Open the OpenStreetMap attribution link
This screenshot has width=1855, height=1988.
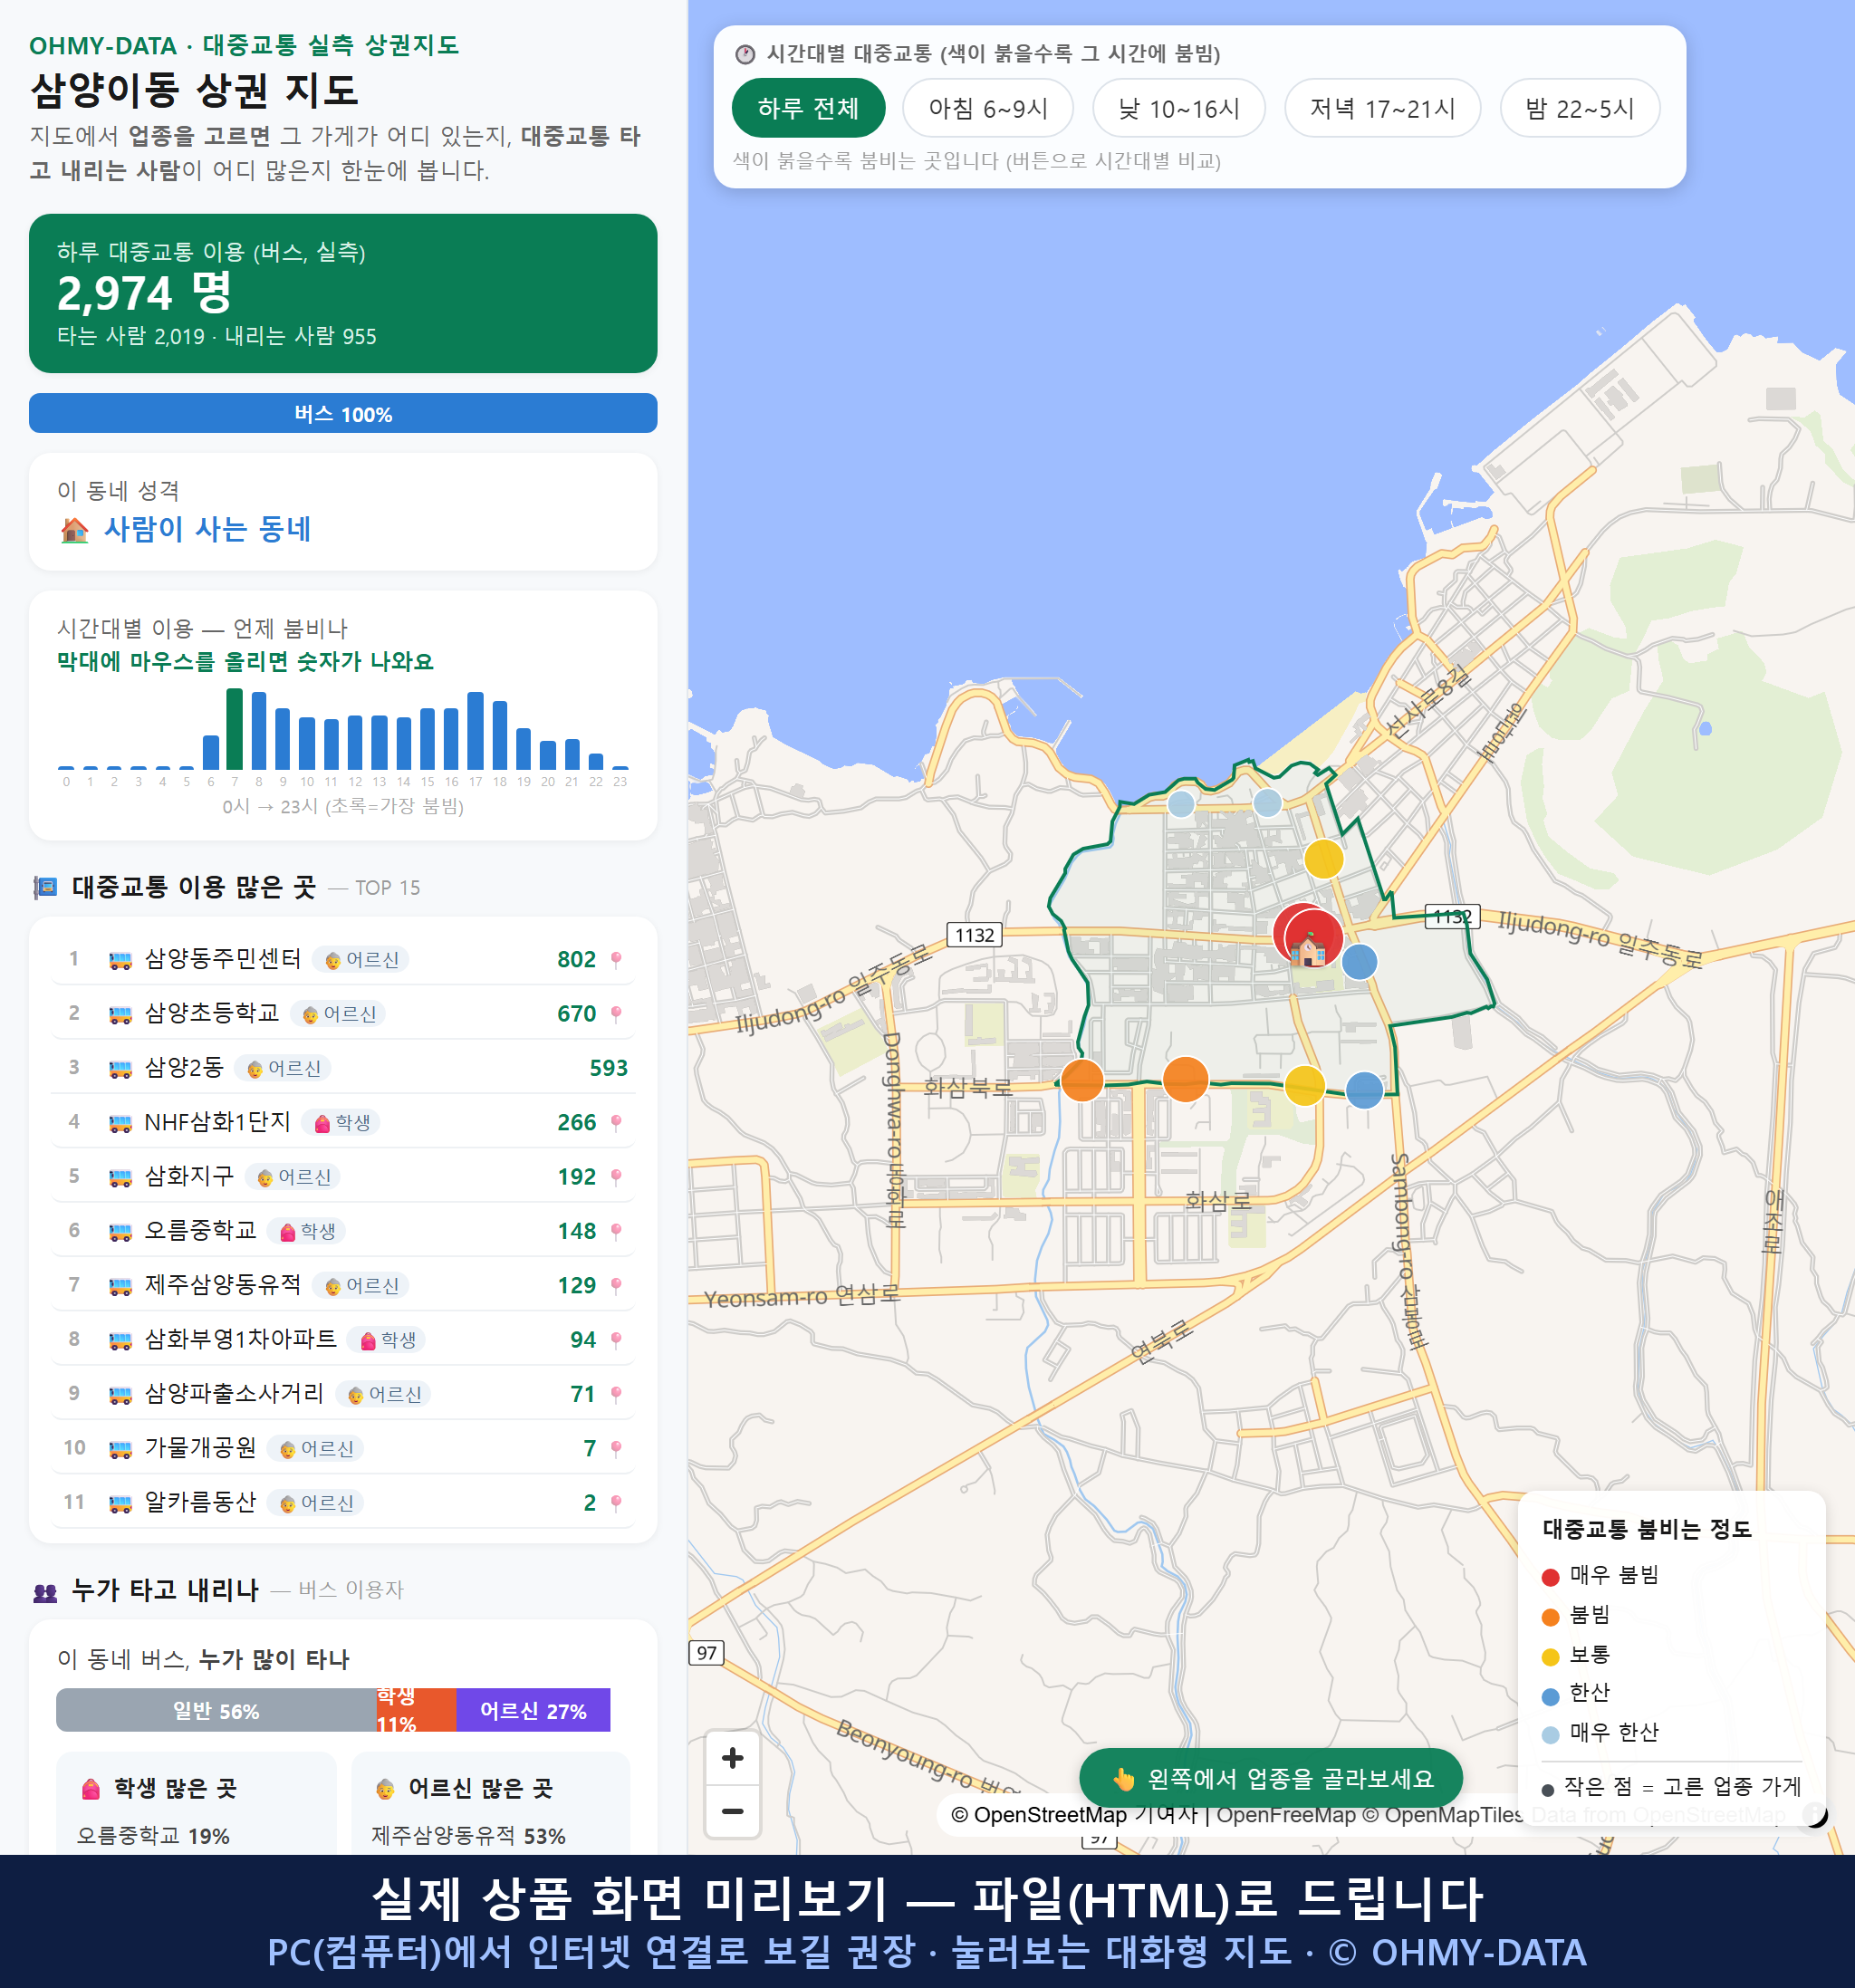1038,1815
